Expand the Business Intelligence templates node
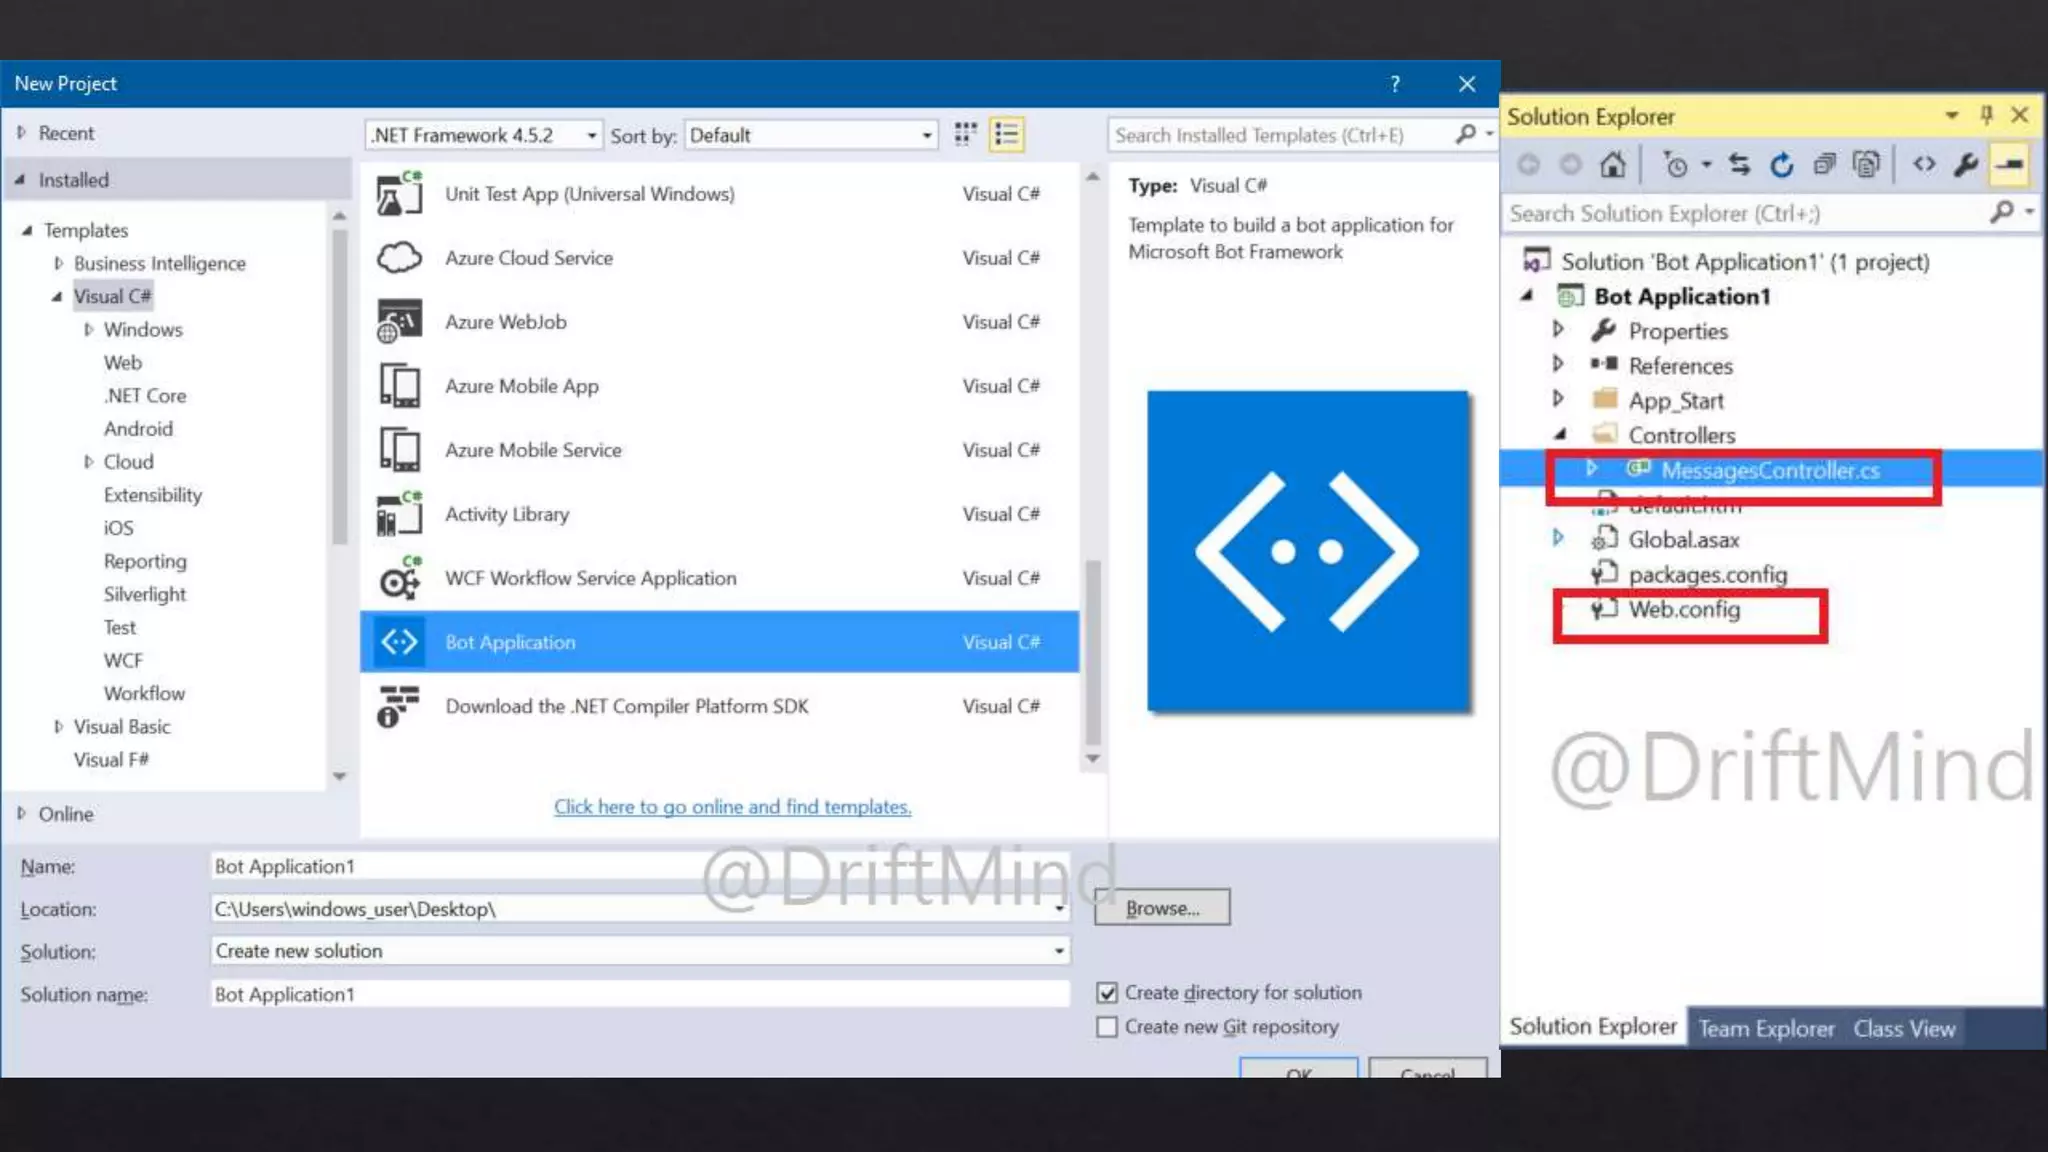Screen dimensions: 2048x1152 coord(58,263)
